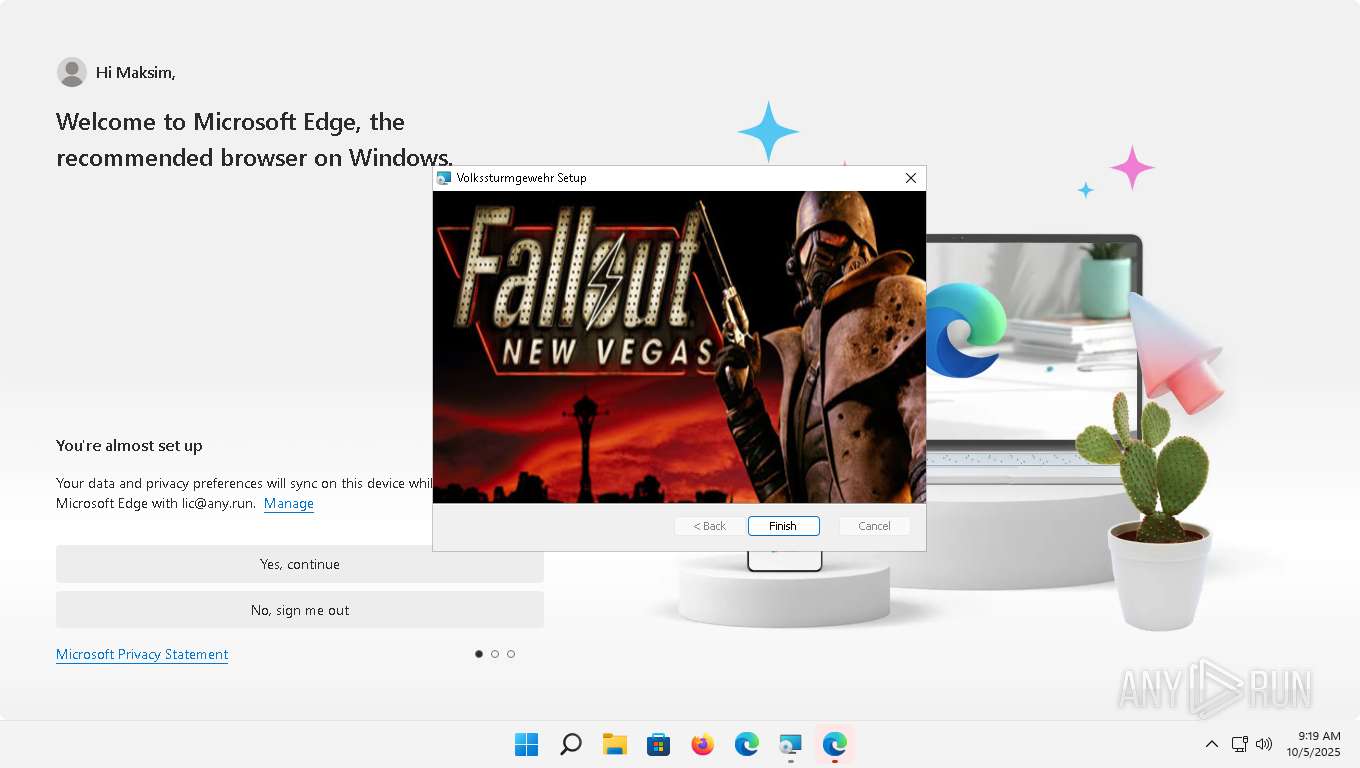
Task: Click the Maksim profile avatar icon
Action: [72, 72]
